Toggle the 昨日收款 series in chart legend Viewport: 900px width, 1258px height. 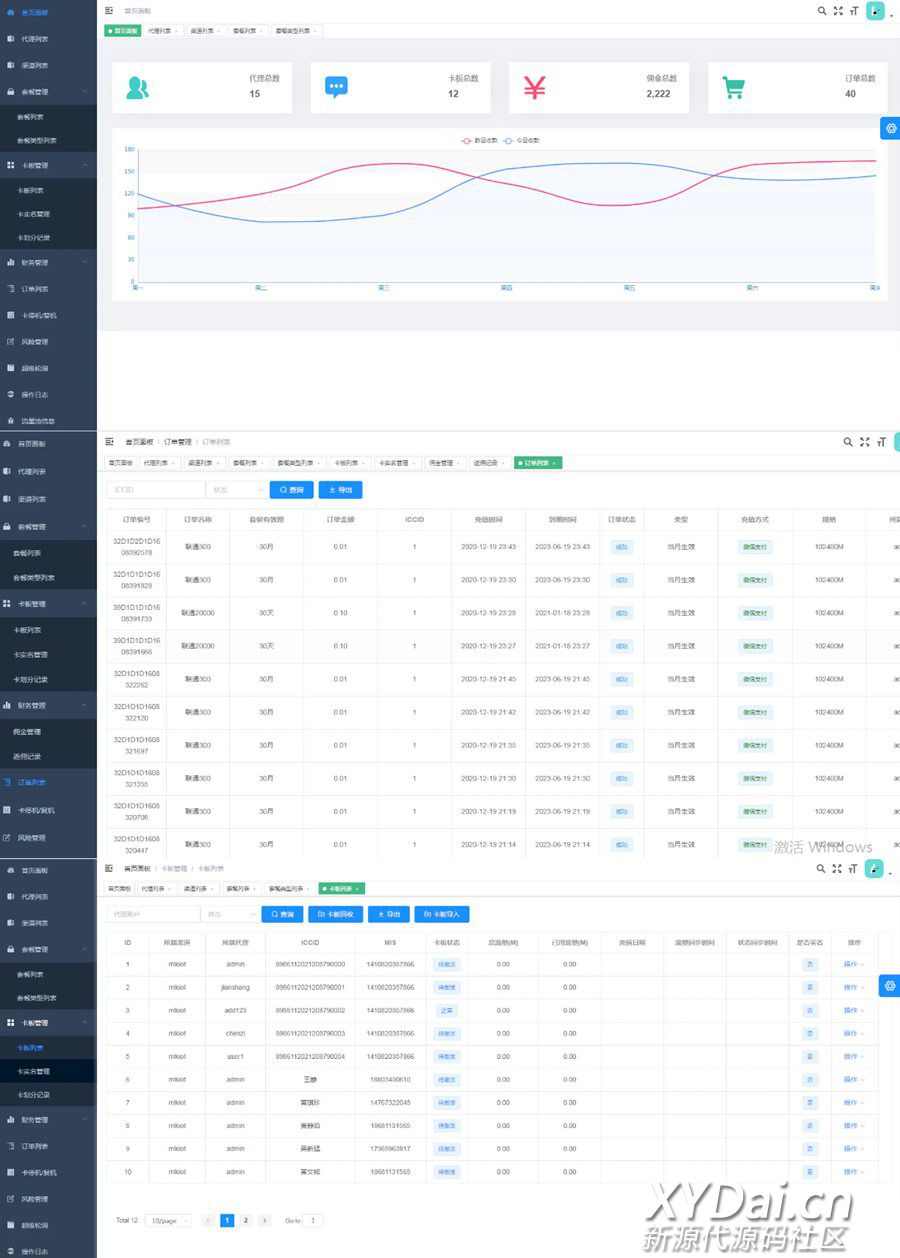480,141
